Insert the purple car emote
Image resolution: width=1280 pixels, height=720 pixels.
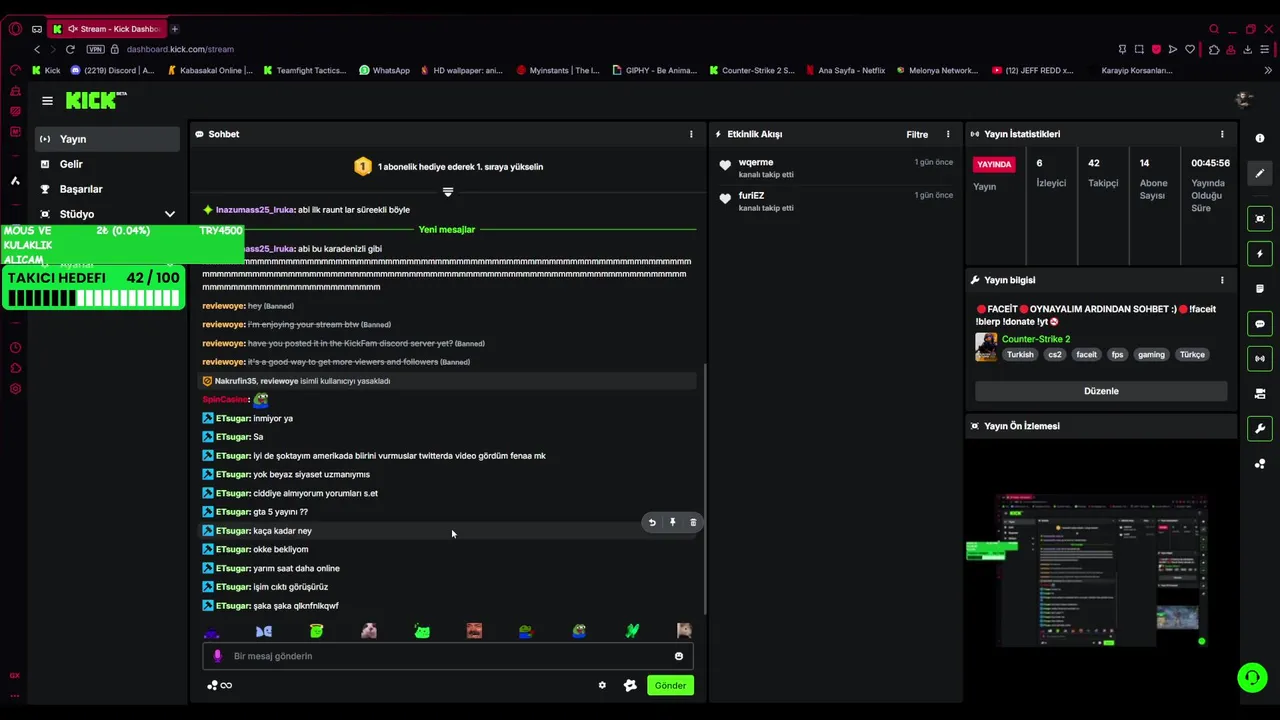[x=211, y=632]
